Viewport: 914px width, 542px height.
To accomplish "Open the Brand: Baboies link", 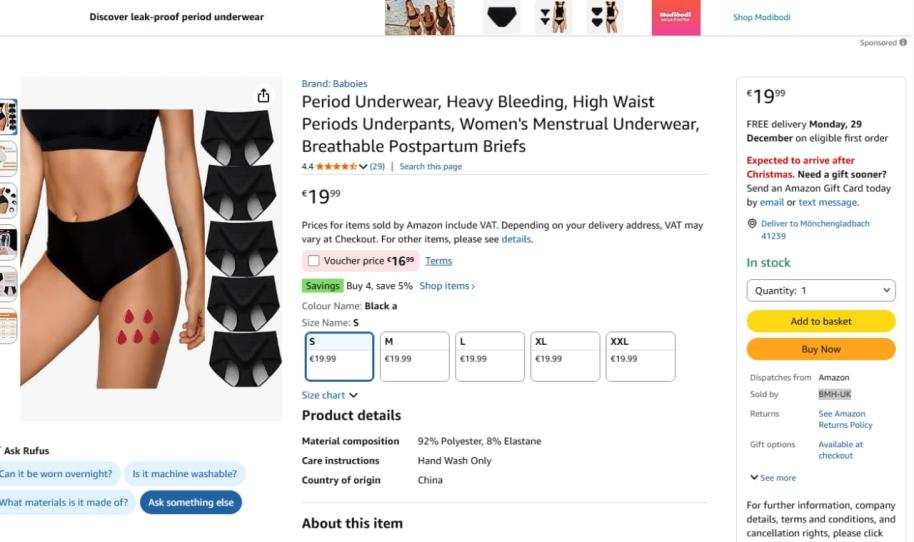I will coord(334,84).
